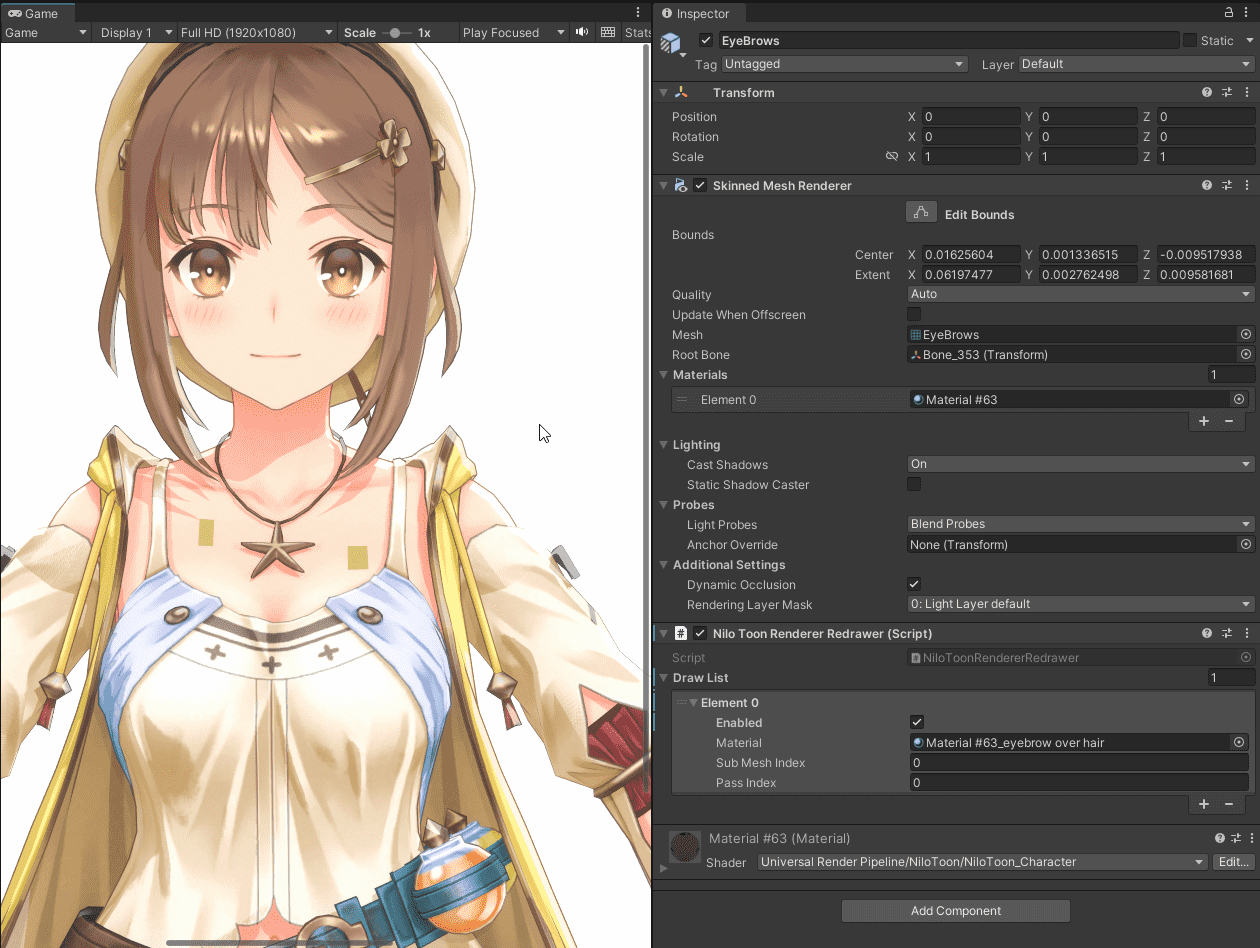Open the Game view mode dropdown
The height and width of the screenshot is (948, 1260).
[46, 32]
